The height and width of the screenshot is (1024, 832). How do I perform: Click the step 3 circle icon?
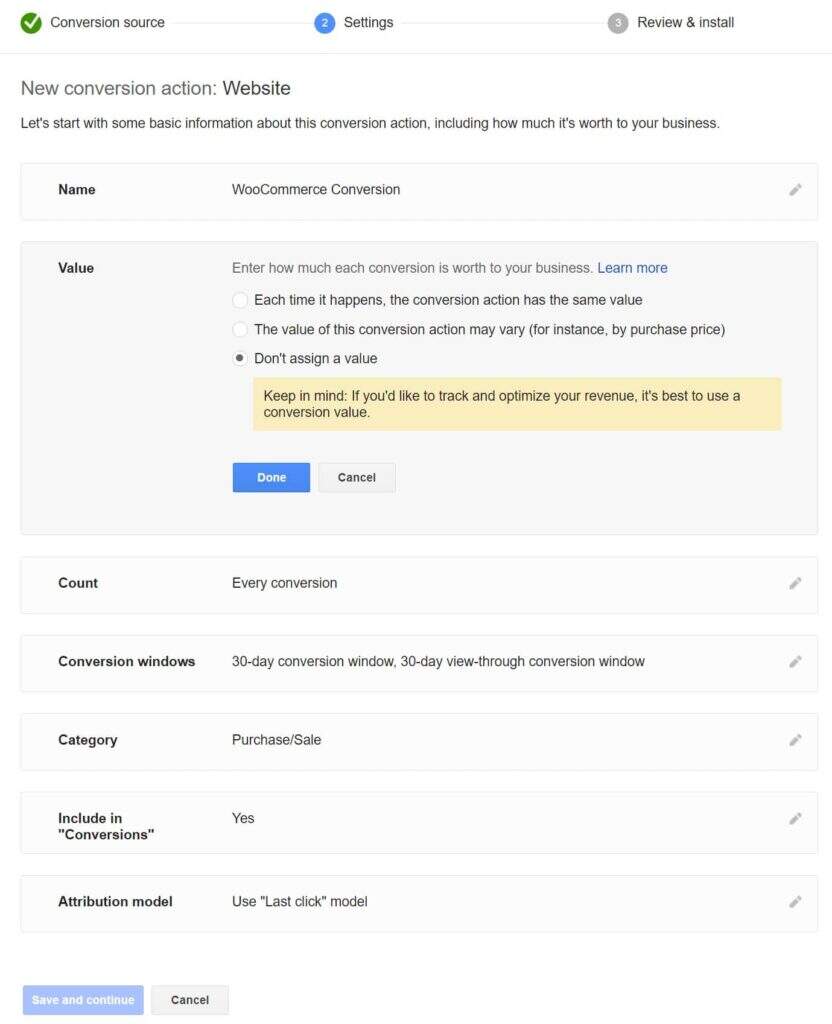pyautogui.click(x=618, y=22)
